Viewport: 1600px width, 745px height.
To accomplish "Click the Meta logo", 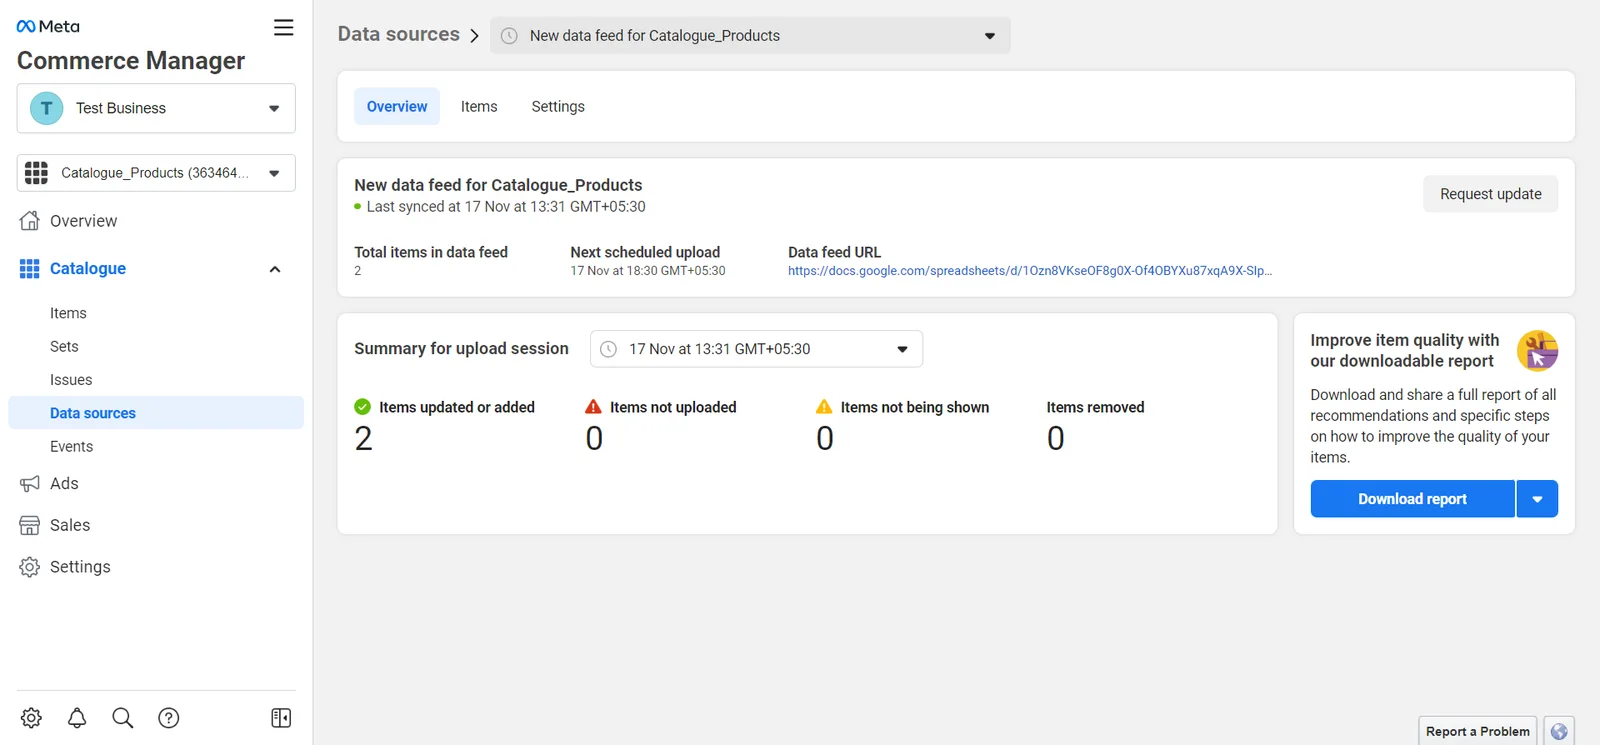I will tap(48, 27).
